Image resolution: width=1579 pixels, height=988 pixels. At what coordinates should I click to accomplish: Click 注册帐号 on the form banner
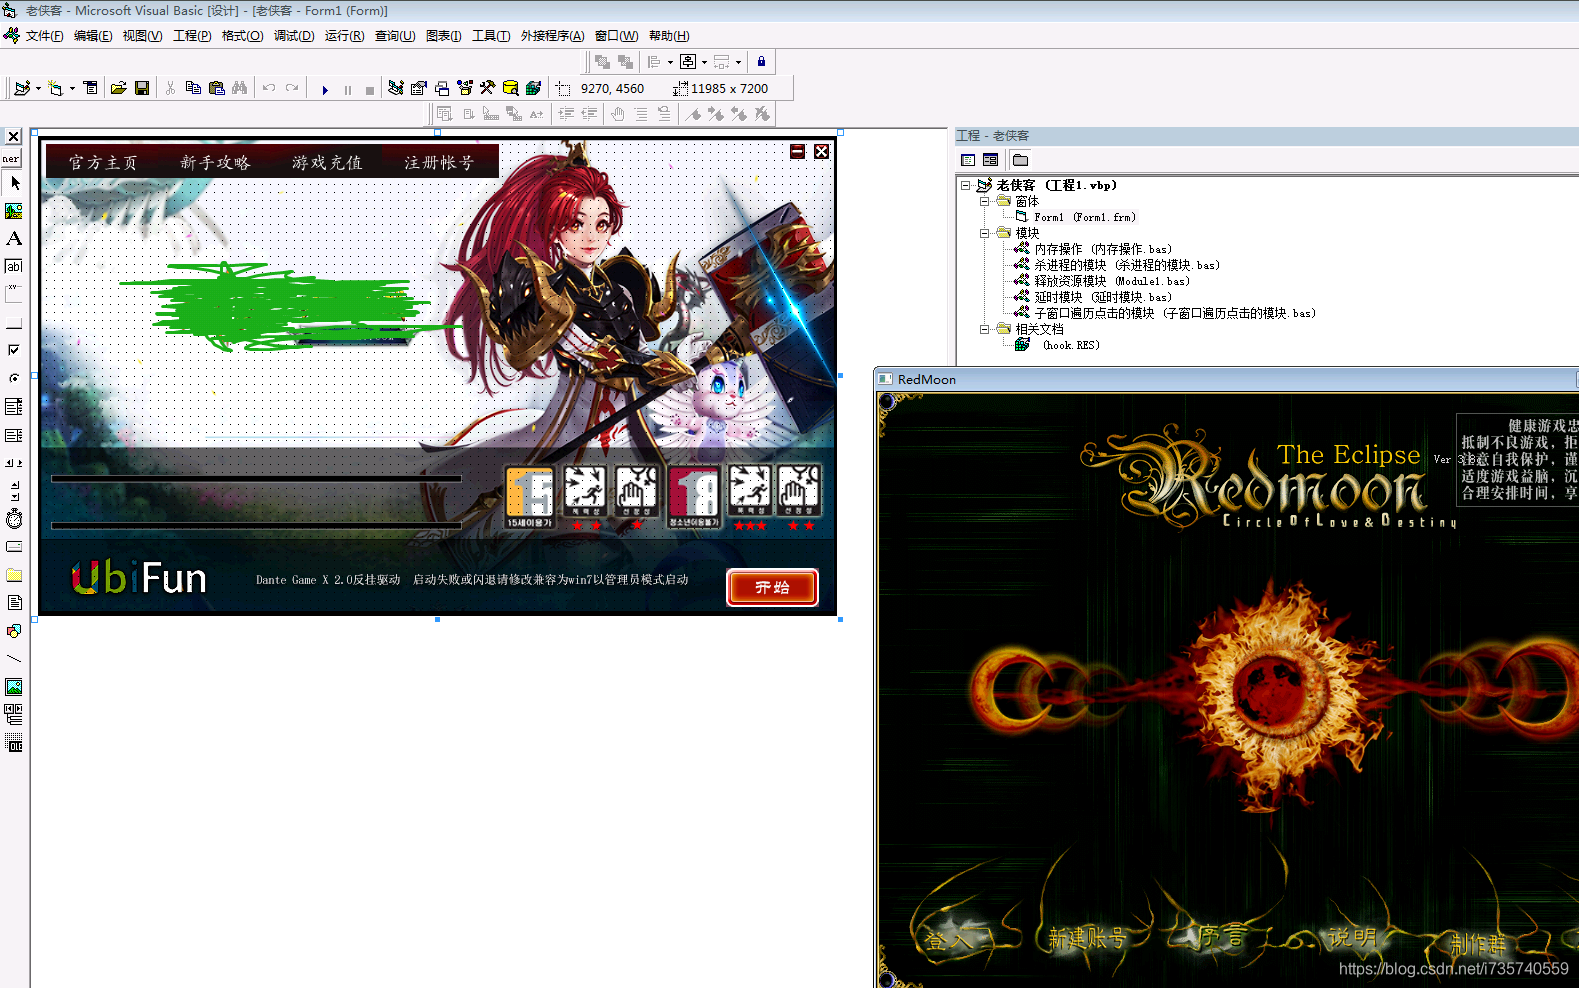(439, 162)
